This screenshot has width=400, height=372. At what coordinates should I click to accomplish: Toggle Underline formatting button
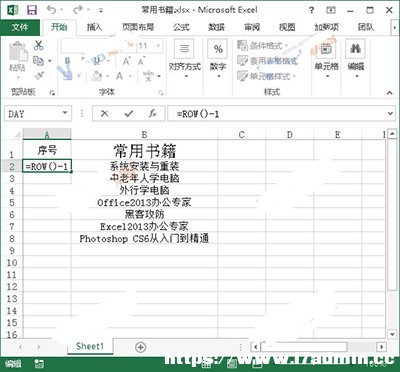coord(97,61)
